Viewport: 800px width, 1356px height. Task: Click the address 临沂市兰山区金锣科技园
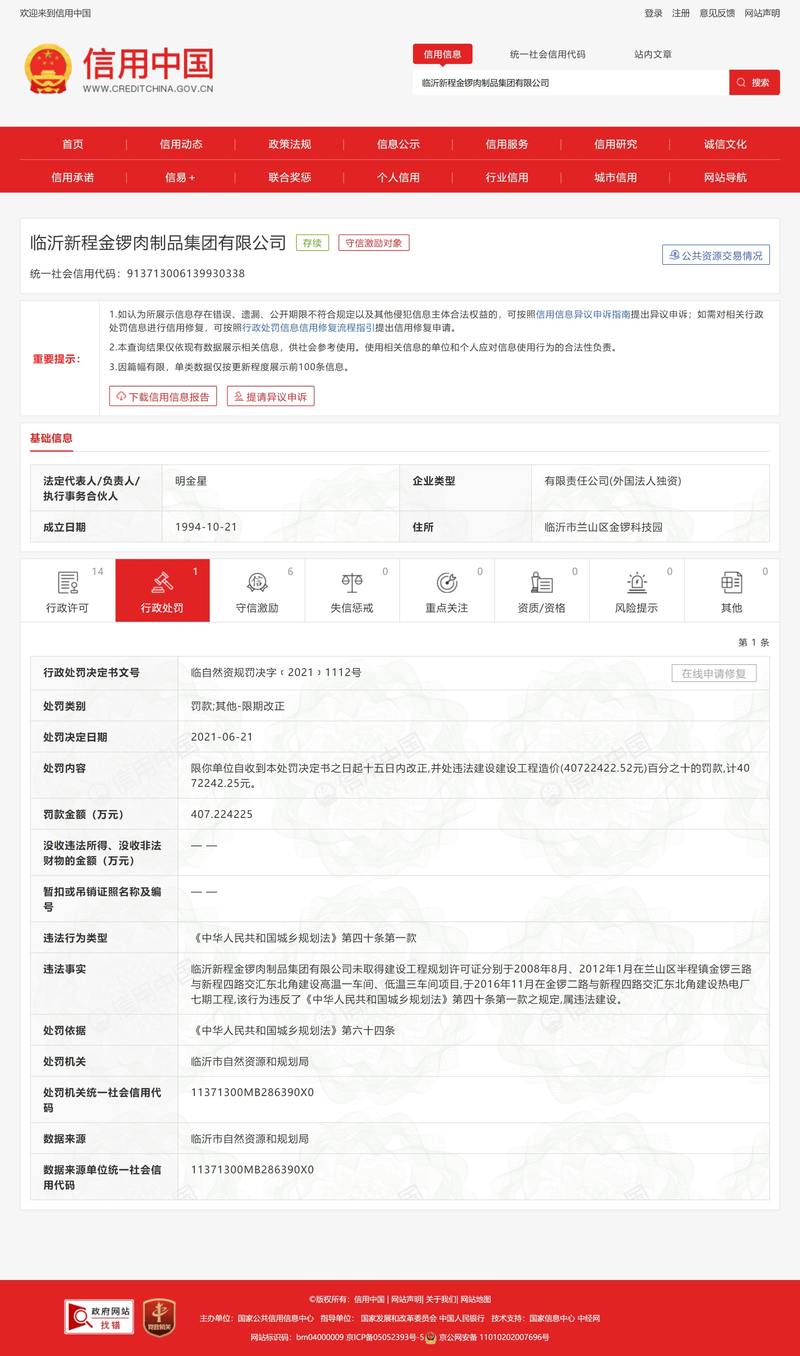pos(603,526)
